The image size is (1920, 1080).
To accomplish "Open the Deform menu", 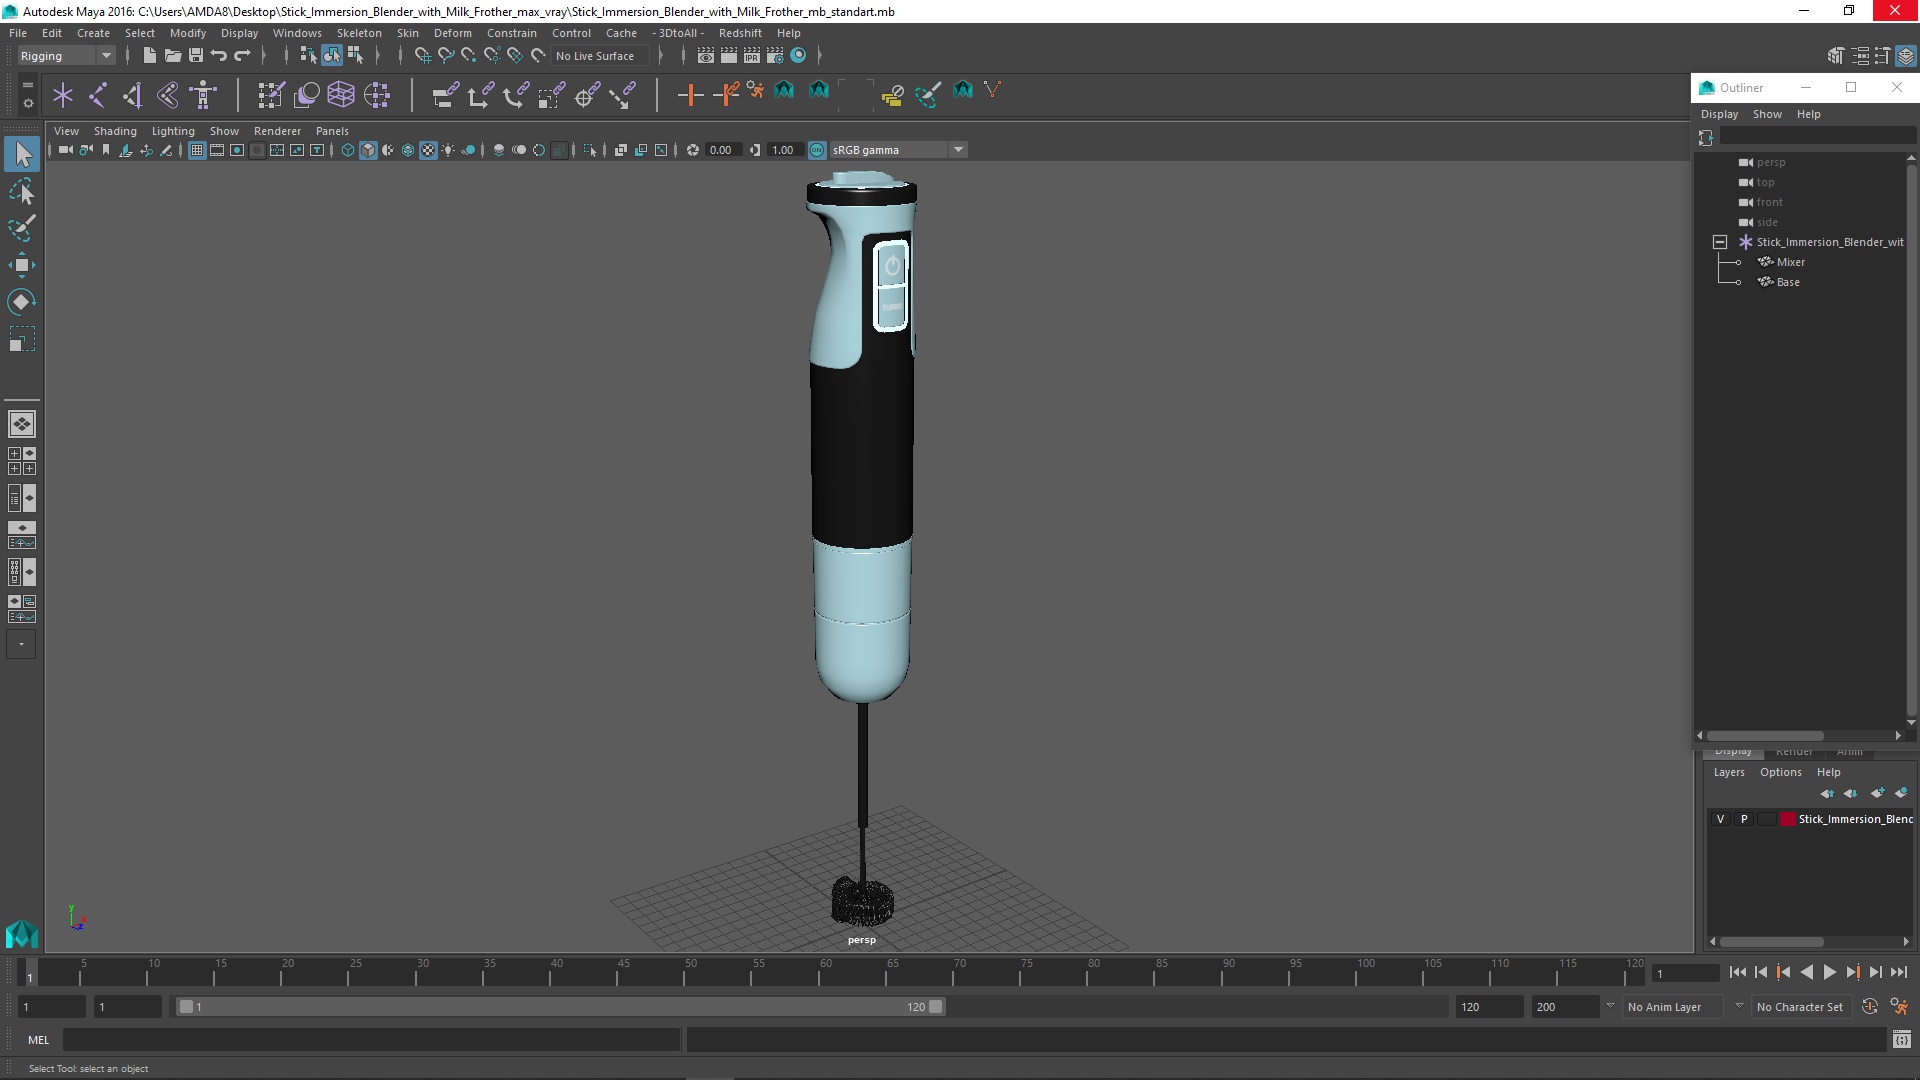I will tap(452, 33).
